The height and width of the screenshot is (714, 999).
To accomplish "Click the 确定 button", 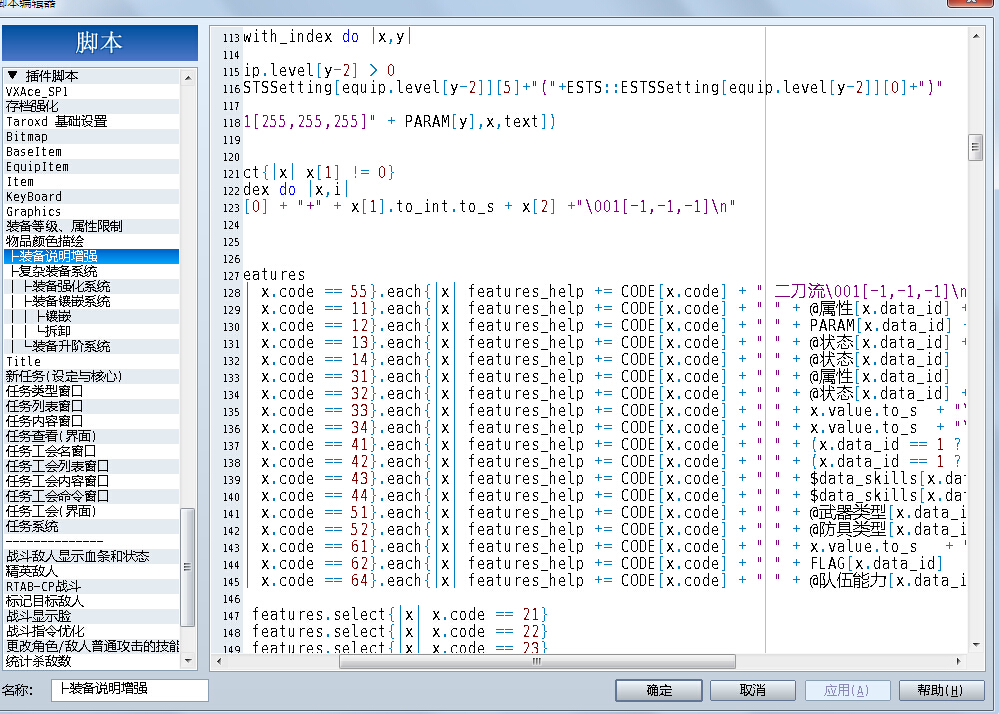I will [659, 690].
